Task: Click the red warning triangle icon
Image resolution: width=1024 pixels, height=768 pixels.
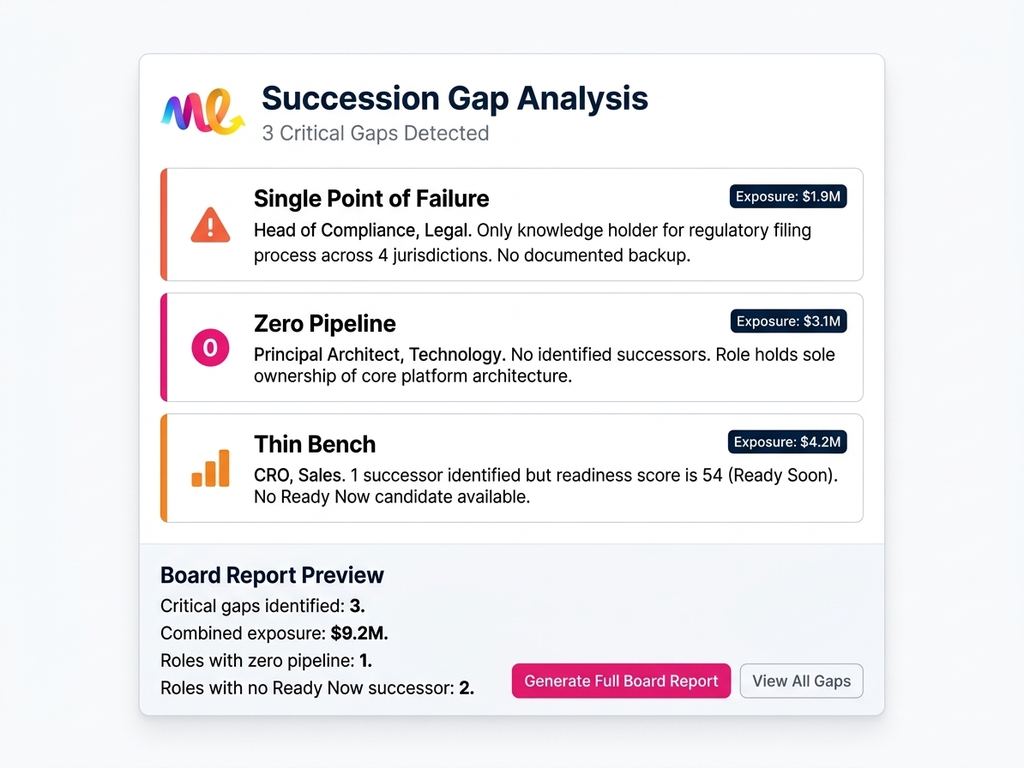Action: [210, 225]
